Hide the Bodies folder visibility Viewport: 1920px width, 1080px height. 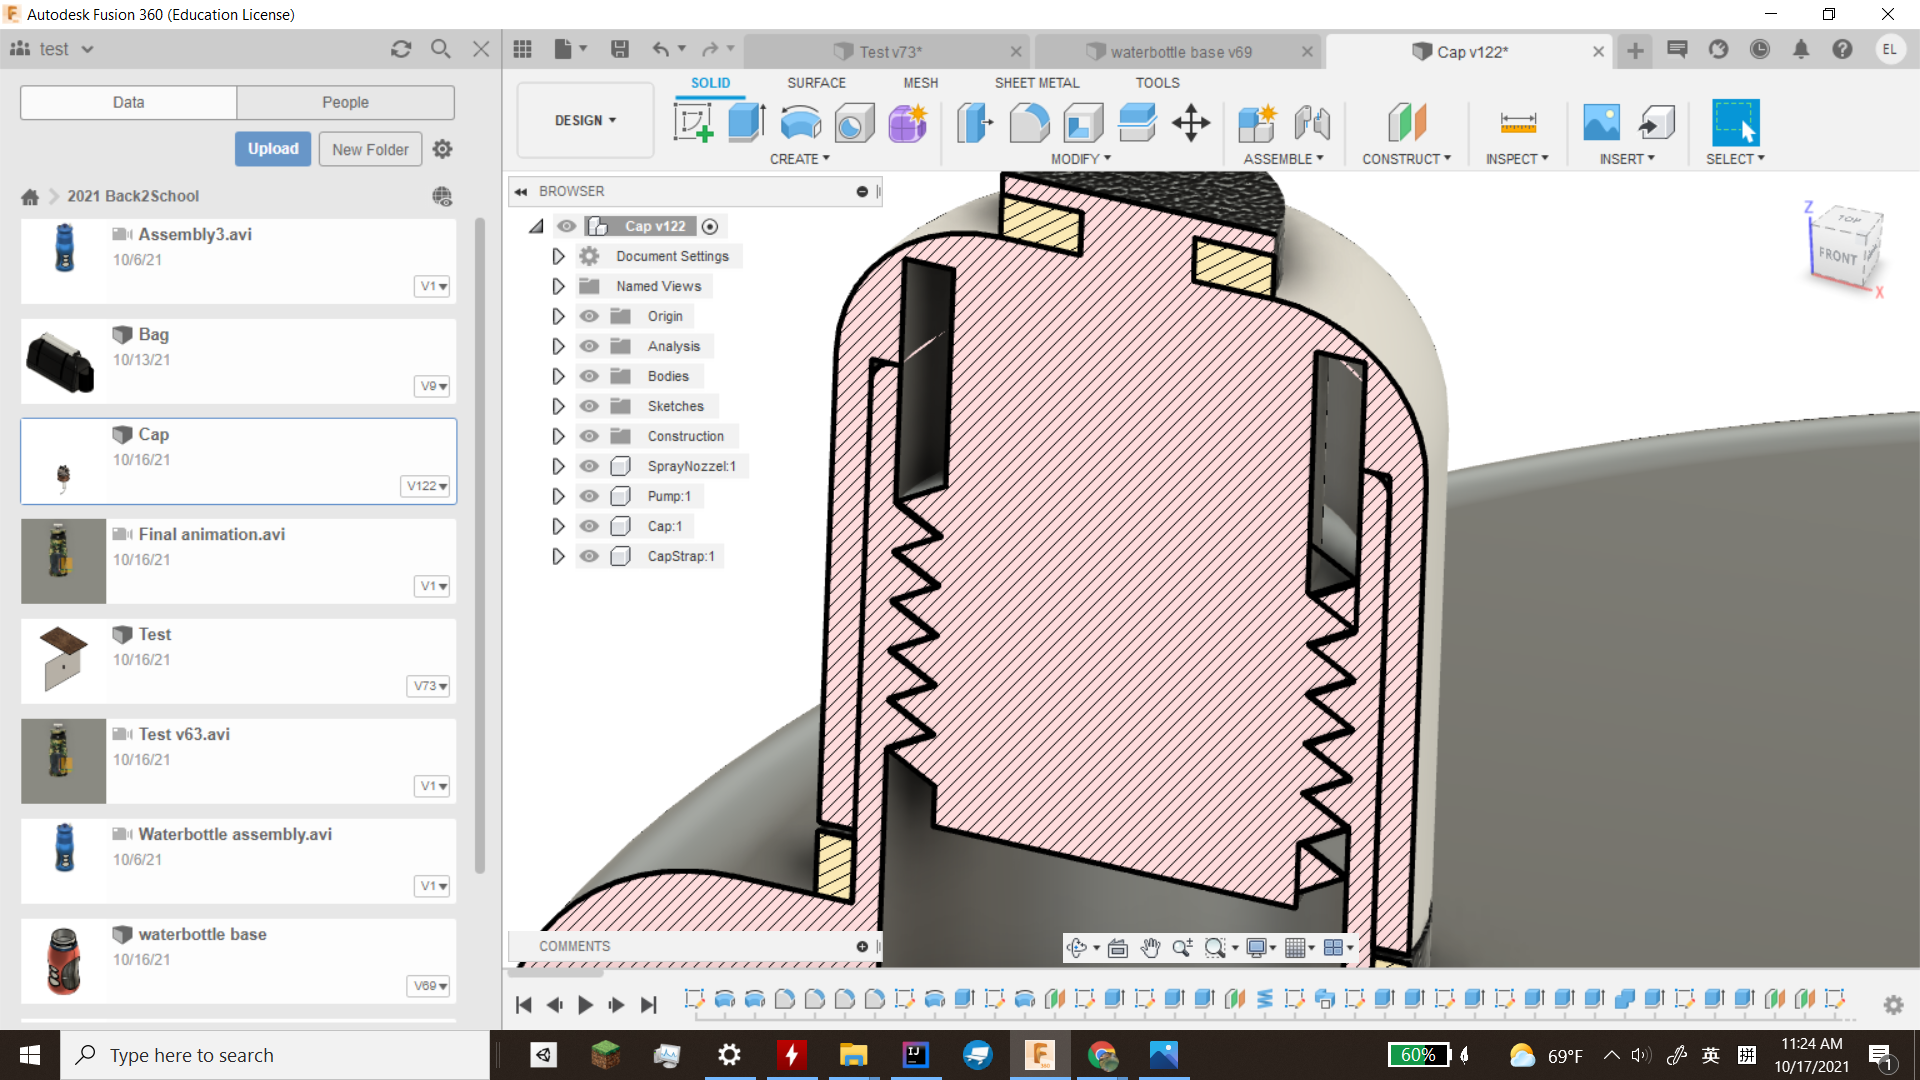click(x=589, y=376)
